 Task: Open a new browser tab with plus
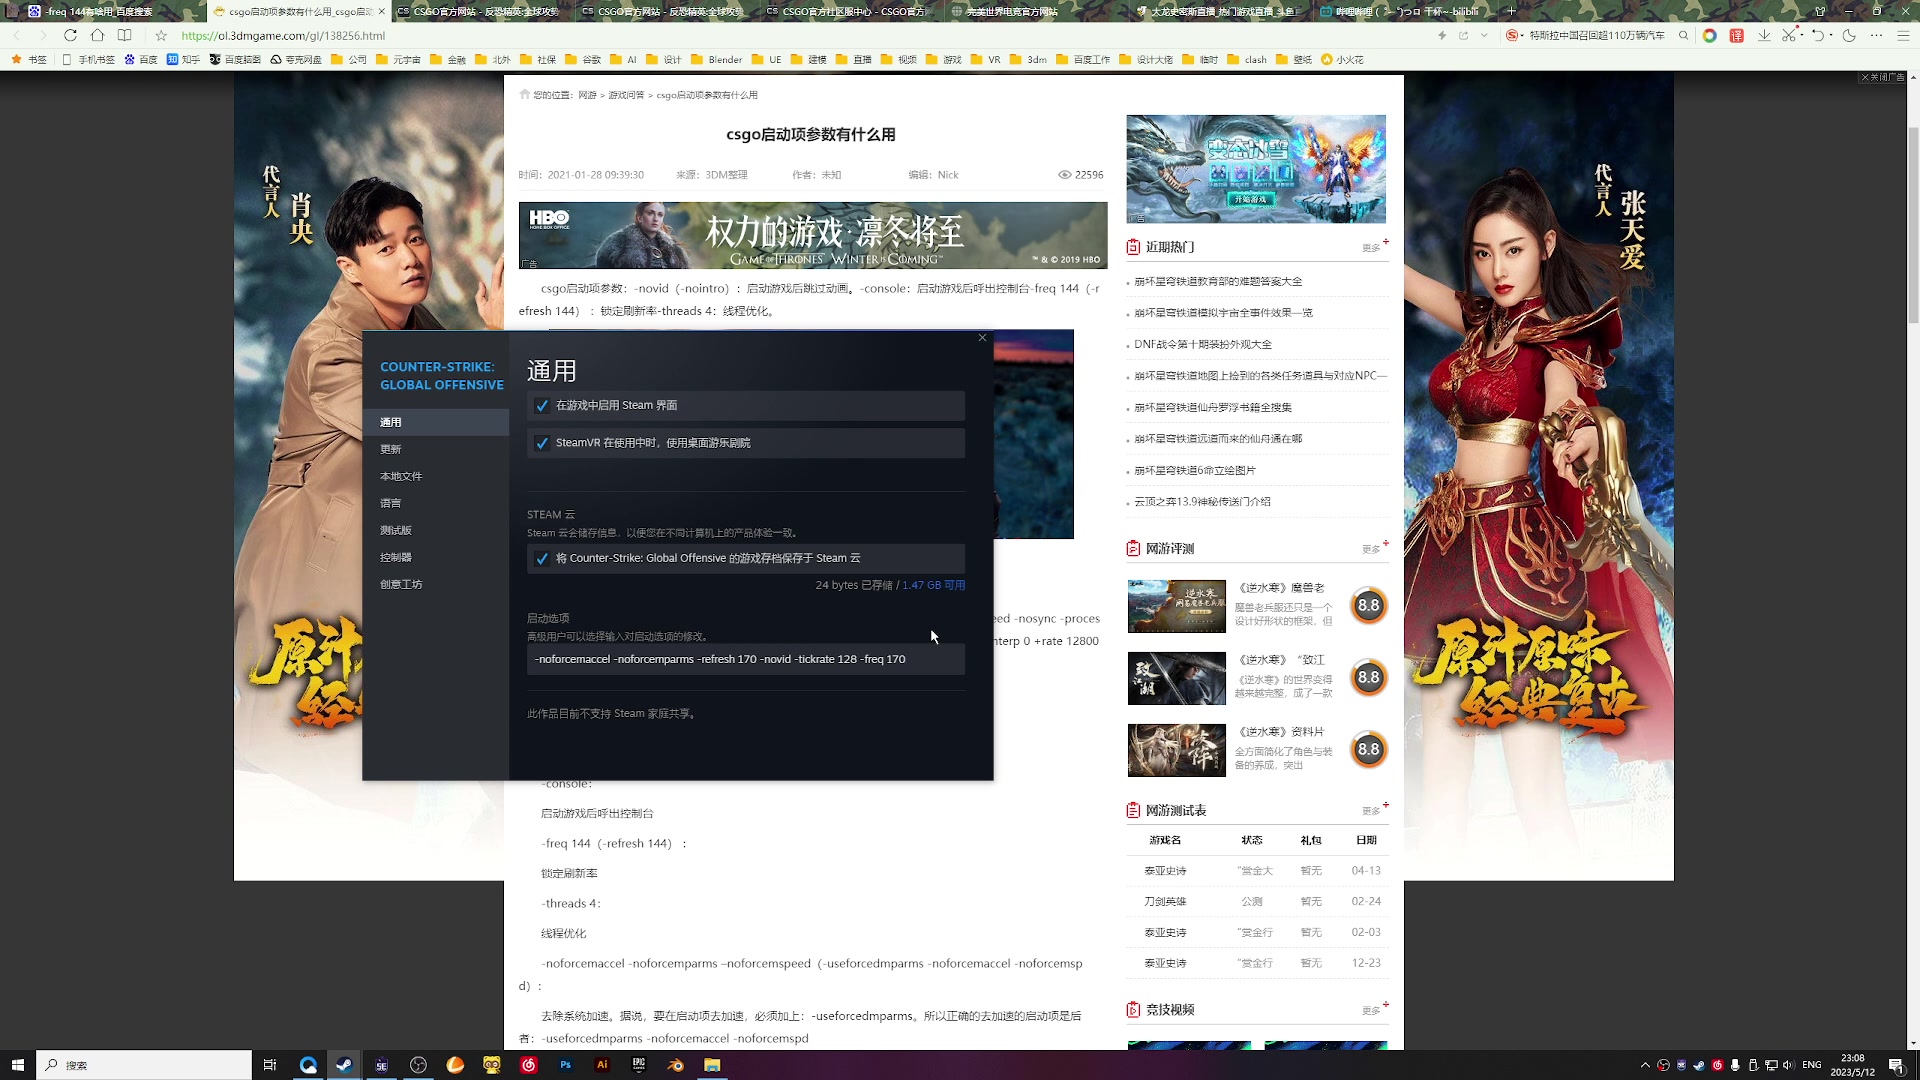(1511, 11)
